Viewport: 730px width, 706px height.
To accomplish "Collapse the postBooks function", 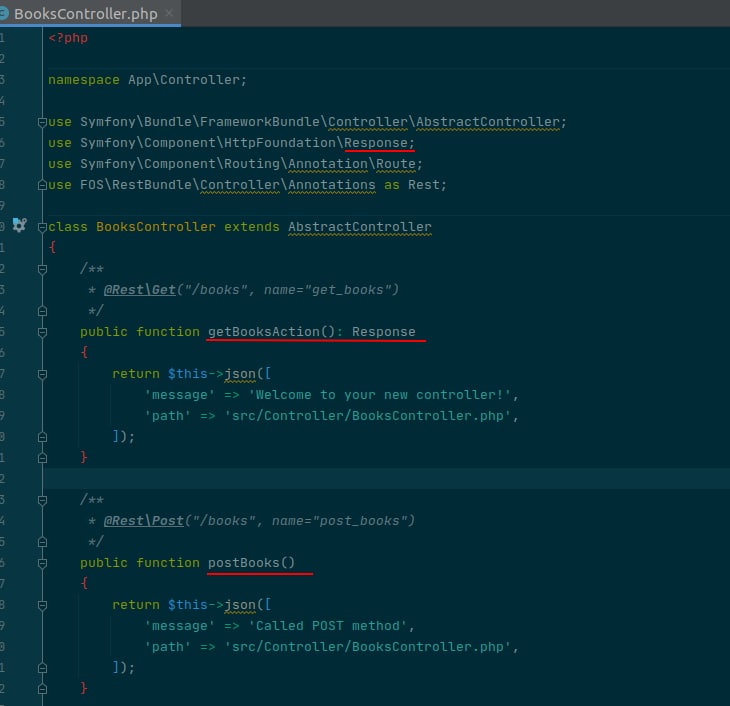I will pos(42,563).
